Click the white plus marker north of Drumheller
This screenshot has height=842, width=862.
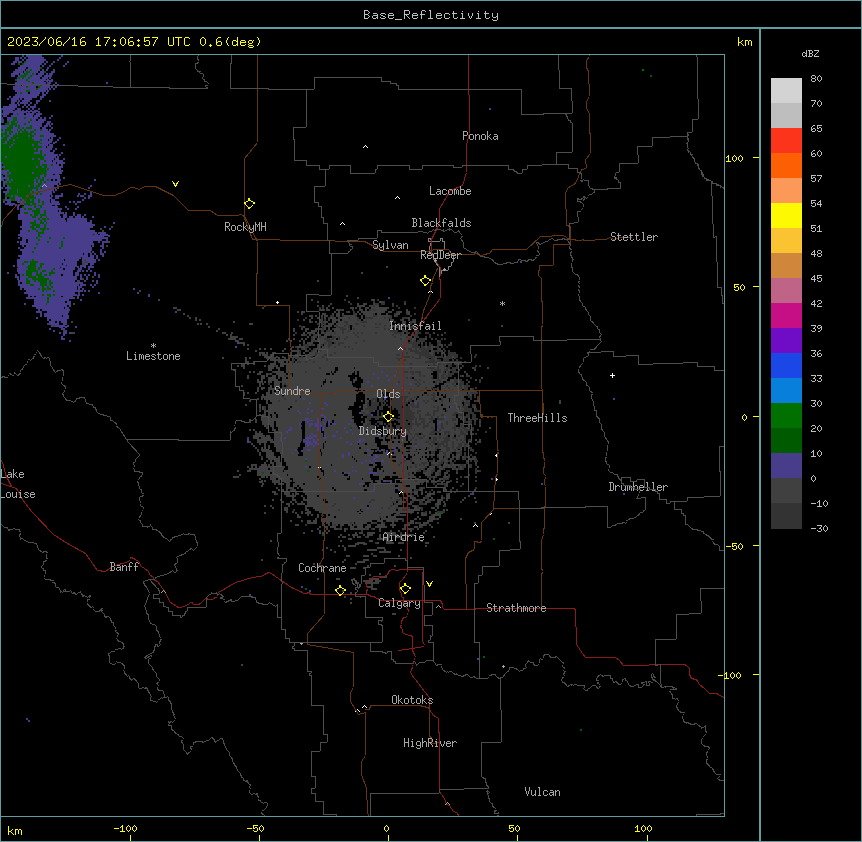pyautogui.click(x=612, y=375)
